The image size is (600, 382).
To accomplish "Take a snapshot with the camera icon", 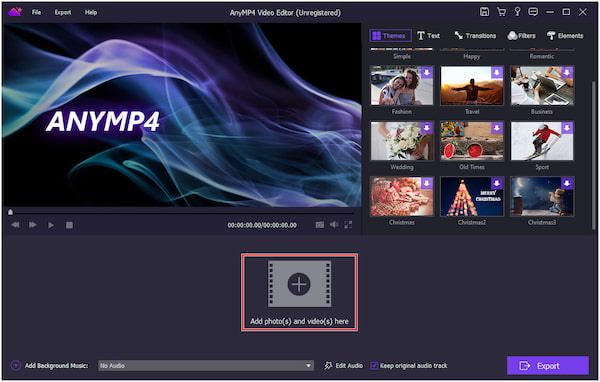I will 320,225.
